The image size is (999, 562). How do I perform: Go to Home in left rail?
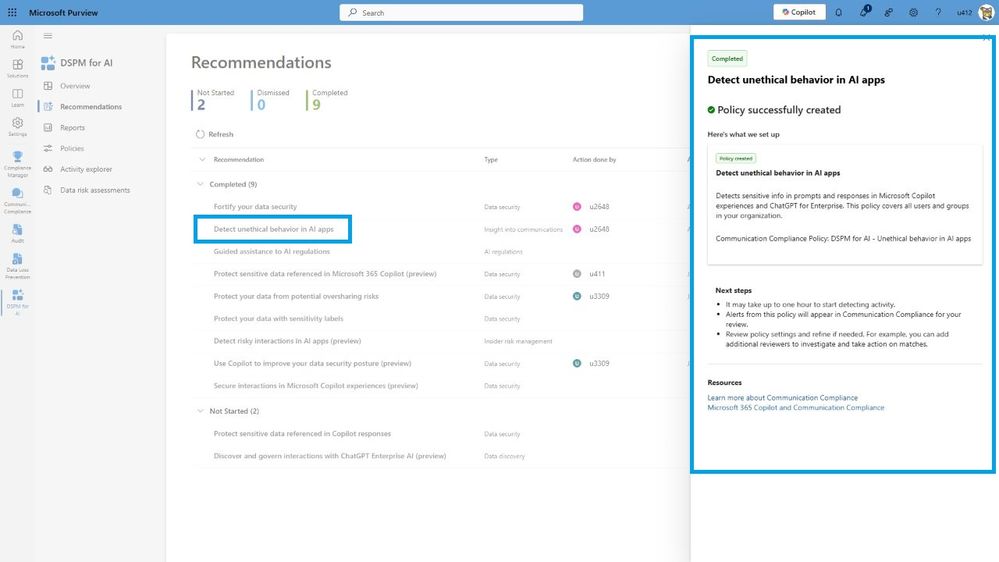(18, 39)
